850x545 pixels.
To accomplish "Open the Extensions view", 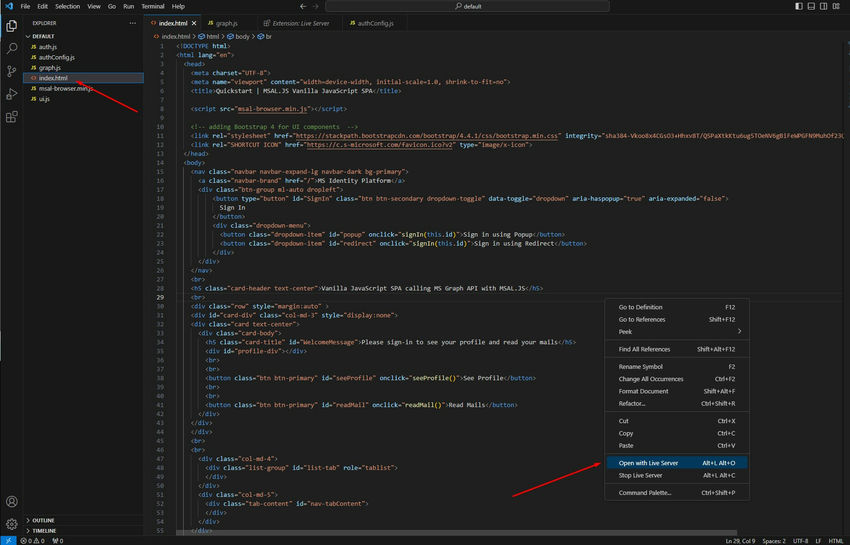I will tap(12, 116).
